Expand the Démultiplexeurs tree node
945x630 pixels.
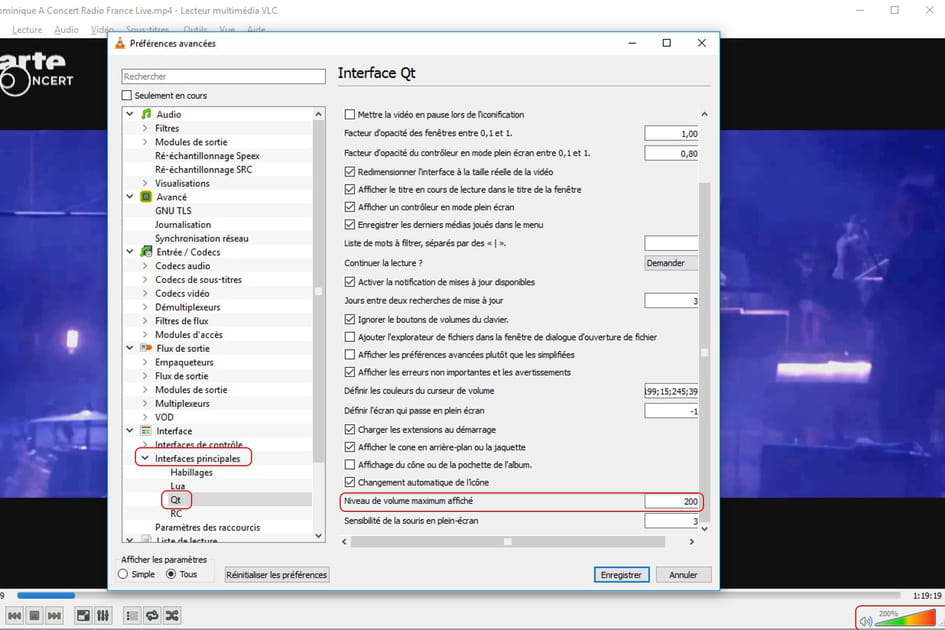145,307
